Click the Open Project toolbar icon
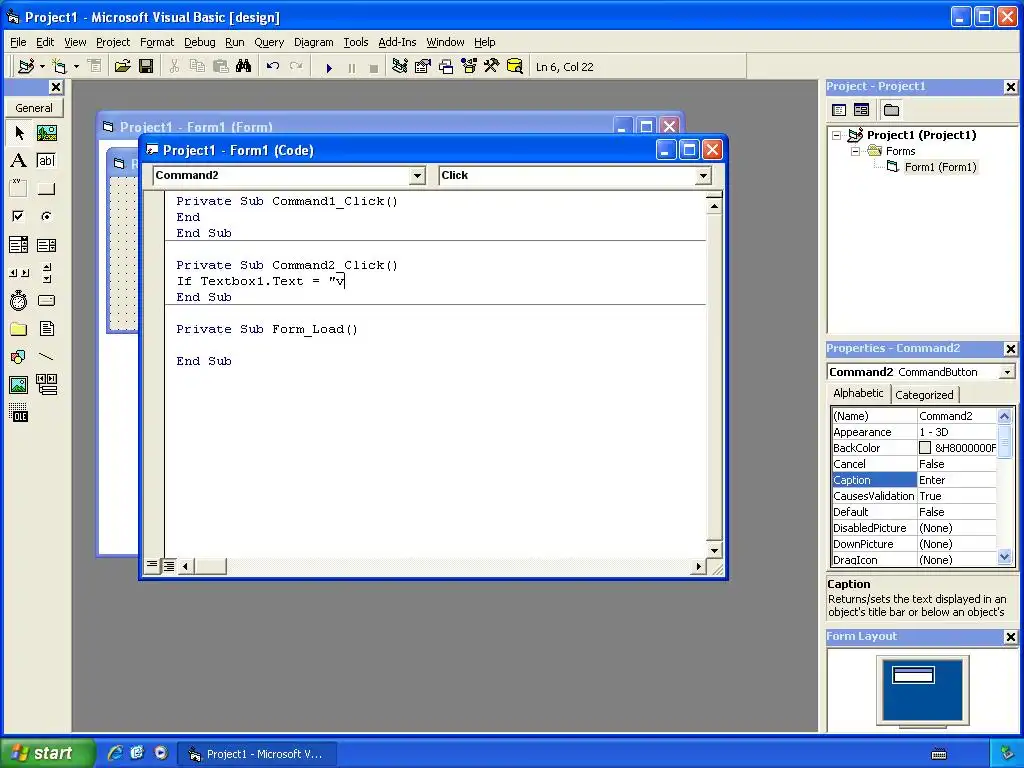 coord(122,67)
